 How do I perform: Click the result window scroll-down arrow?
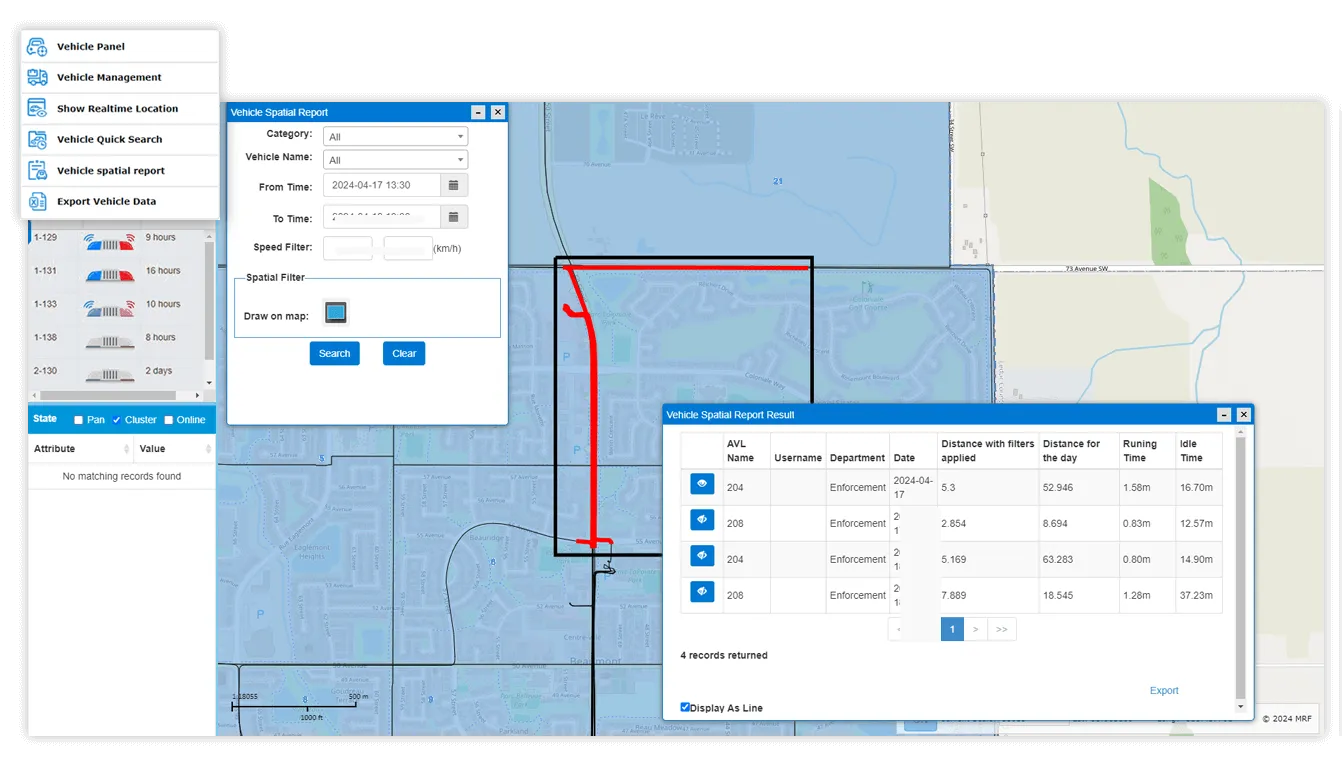click(x=1241, y=706)
